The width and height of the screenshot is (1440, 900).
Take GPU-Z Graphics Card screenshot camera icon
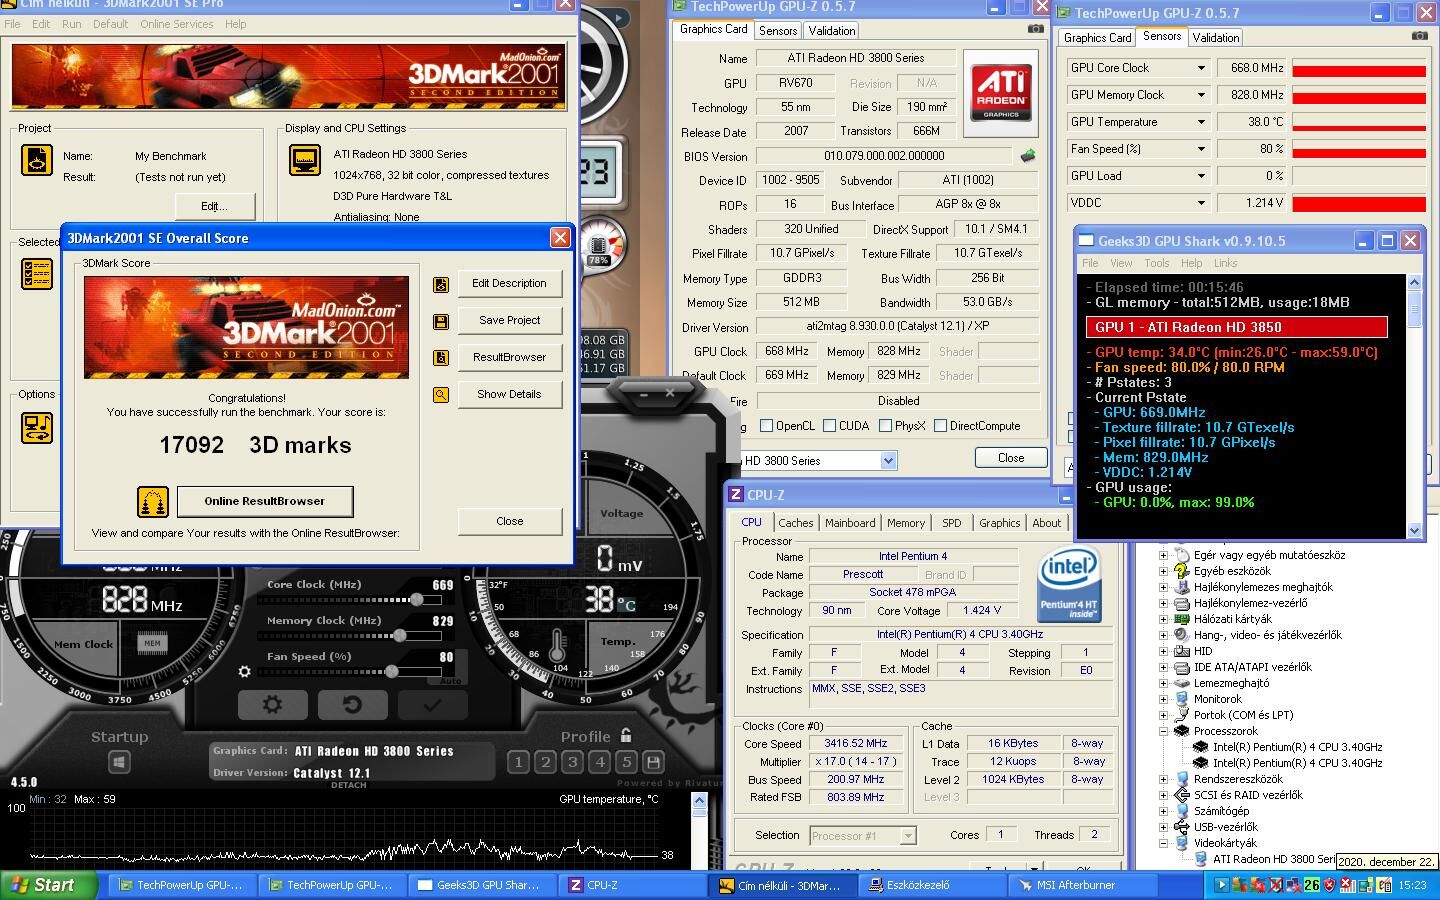(1035, 29)
